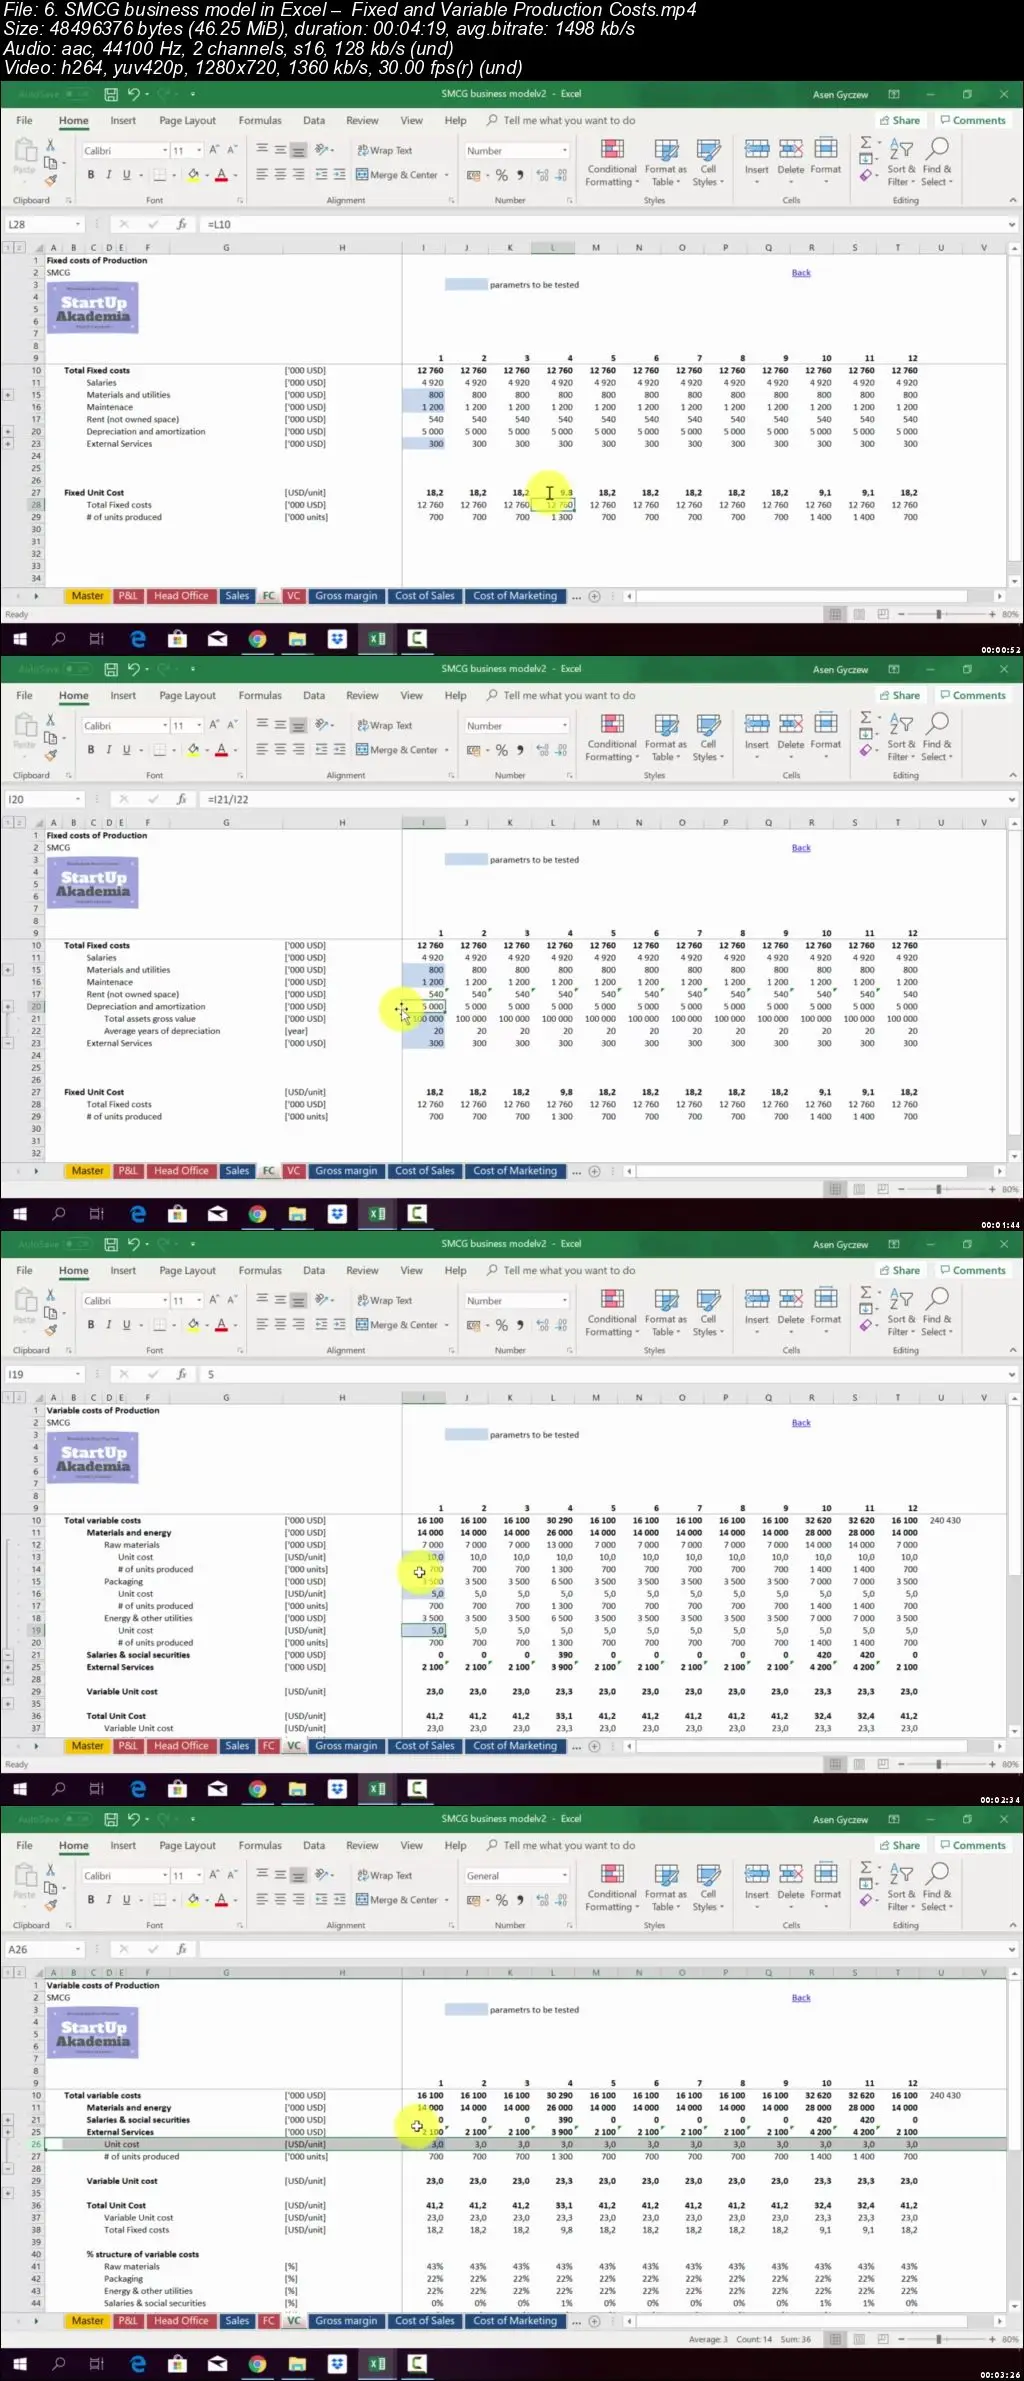Toggle Middle Align in the A26 frame

280,1875
